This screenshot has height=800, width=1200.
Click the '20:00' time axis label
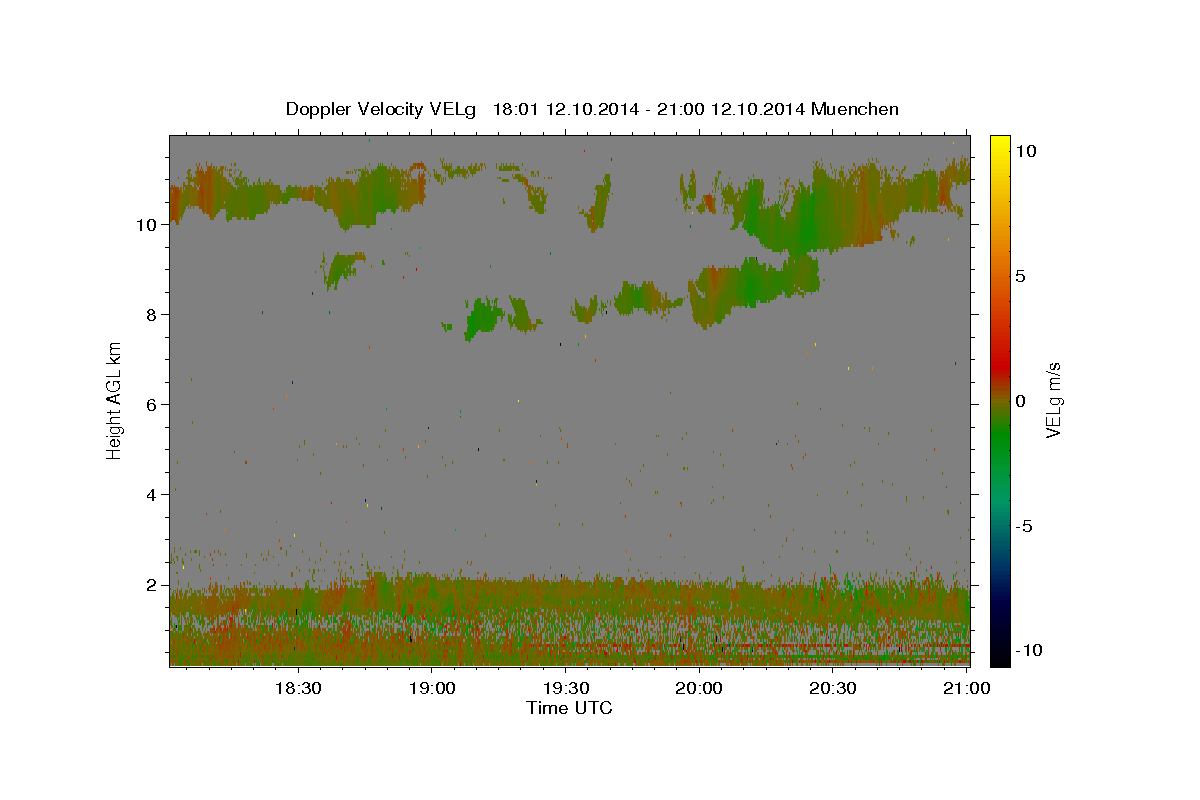(699, 689)
